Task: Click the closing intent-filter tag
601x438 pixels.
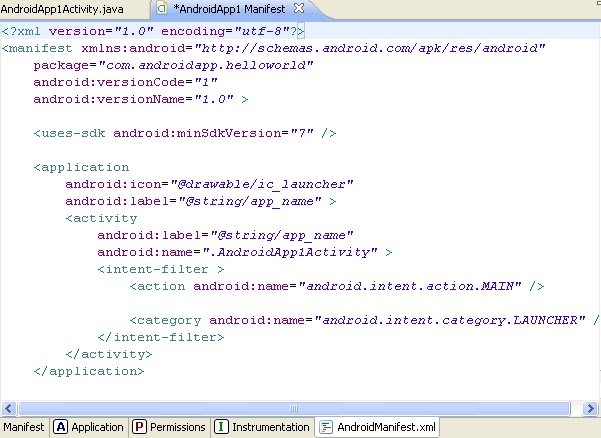Action: point(161,337)
